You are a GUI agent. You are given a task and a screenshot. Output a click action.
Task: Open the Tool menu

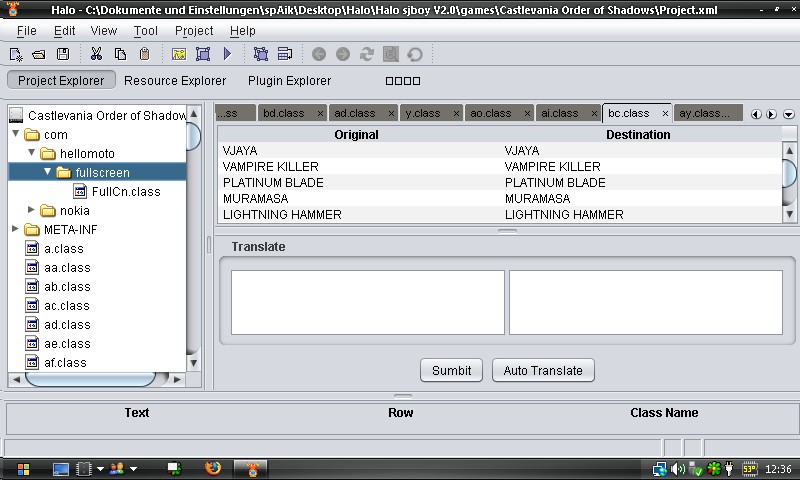(145, 31)
